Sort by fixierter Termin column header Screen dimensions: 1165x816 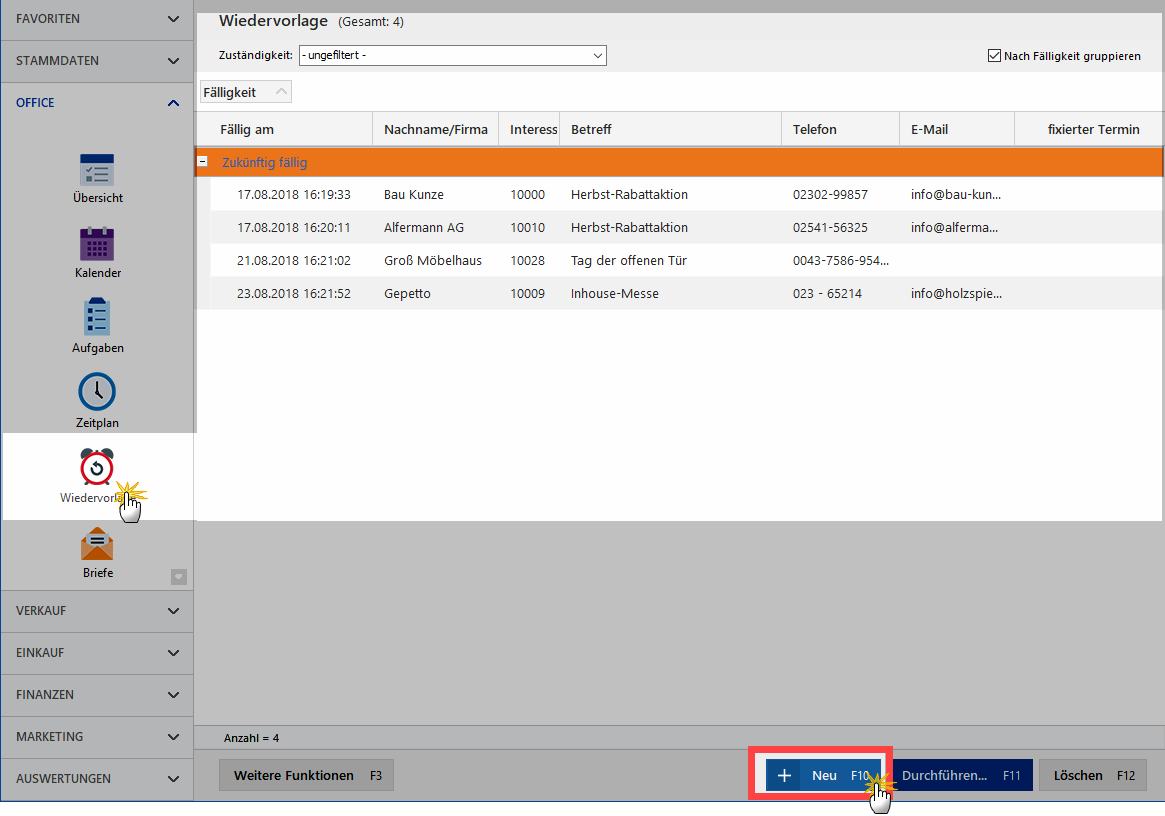pyautogui.click(x=1089, y=129)
